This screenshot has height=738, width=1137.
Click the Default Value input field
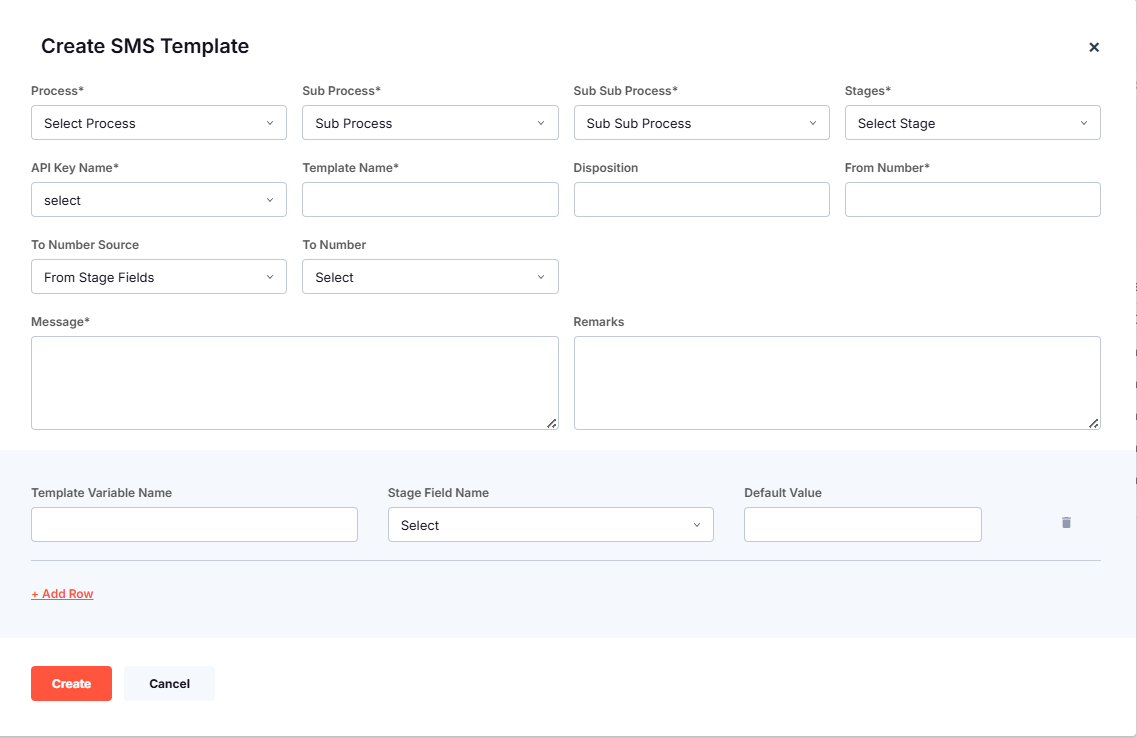coord(862,524)
